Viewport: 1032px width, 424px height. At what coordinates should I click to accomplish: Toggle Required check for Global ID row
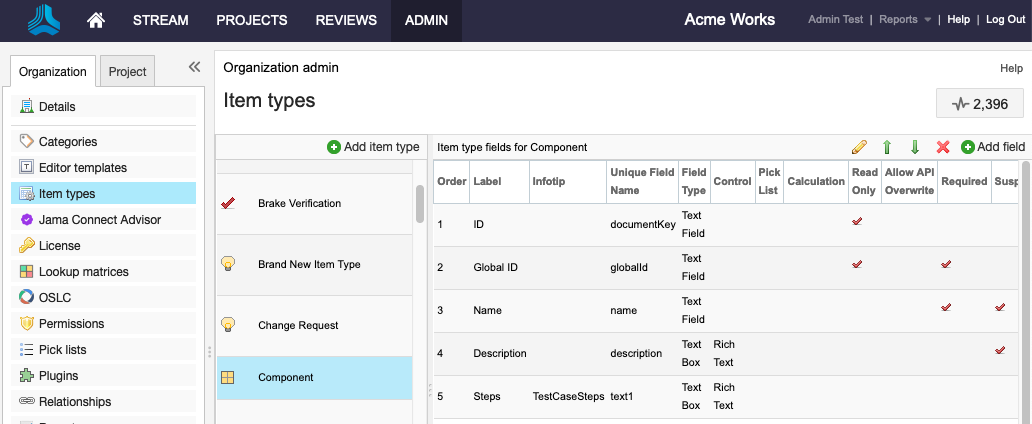[x=946, y=265]
